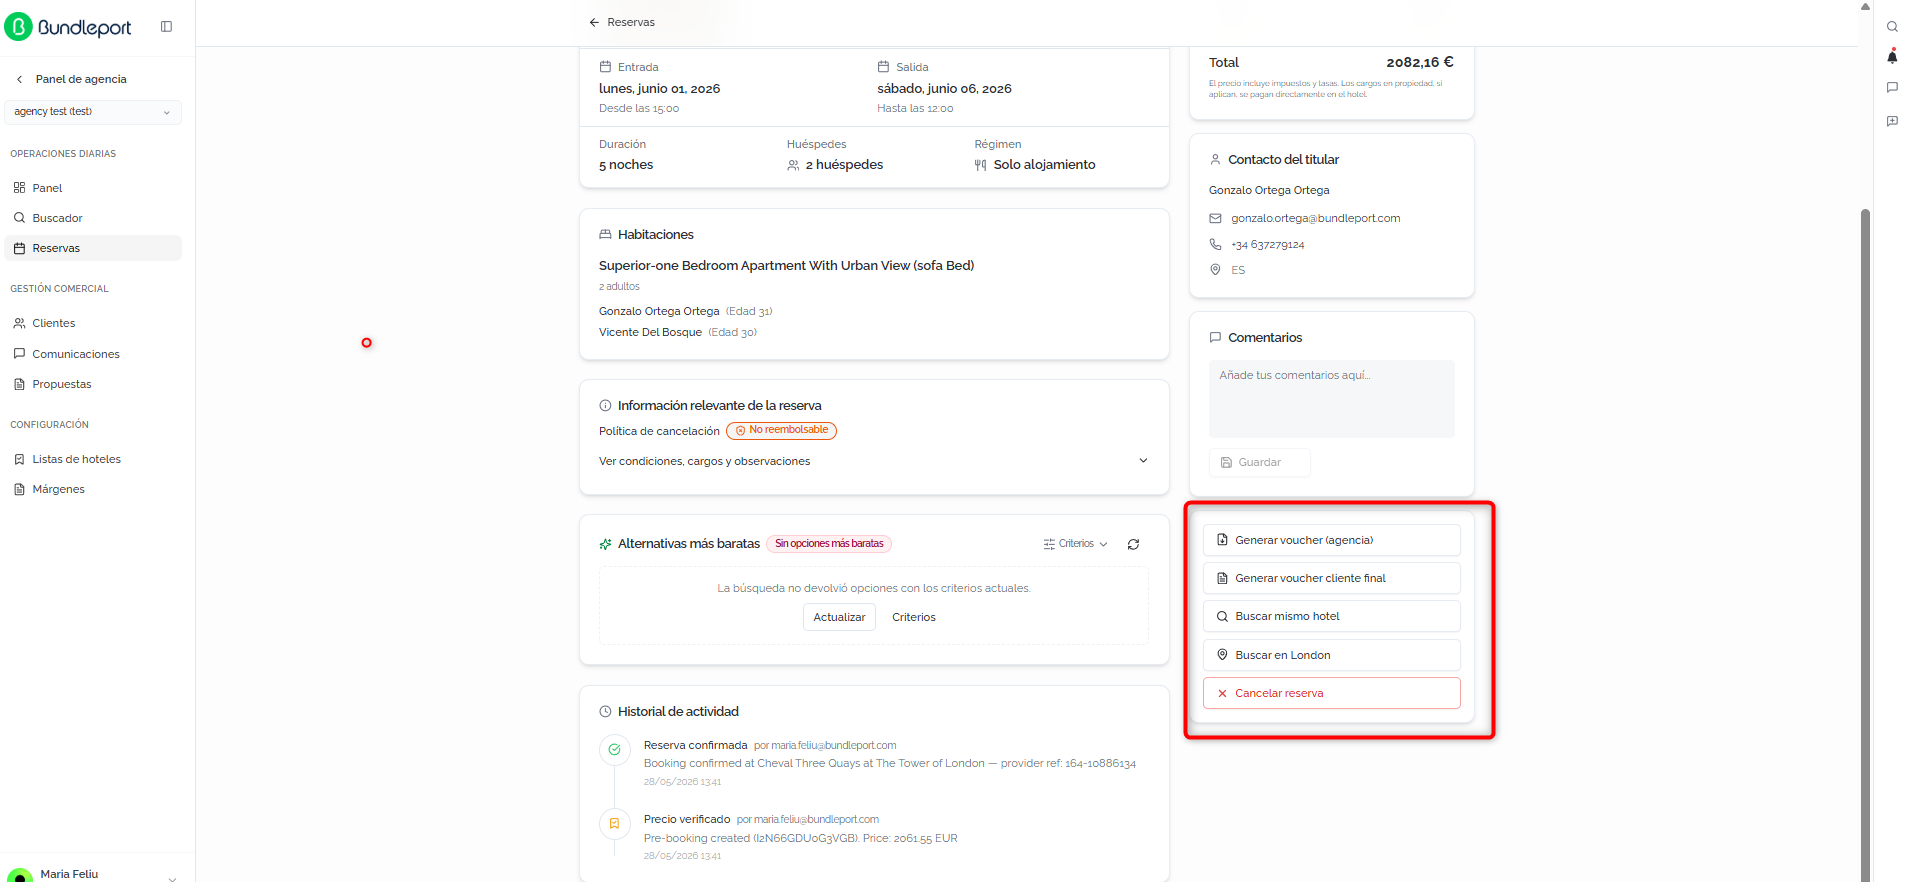Click phone number +34 637279124
This screenshot has height=882, width=1905.
coord(1267,244)
